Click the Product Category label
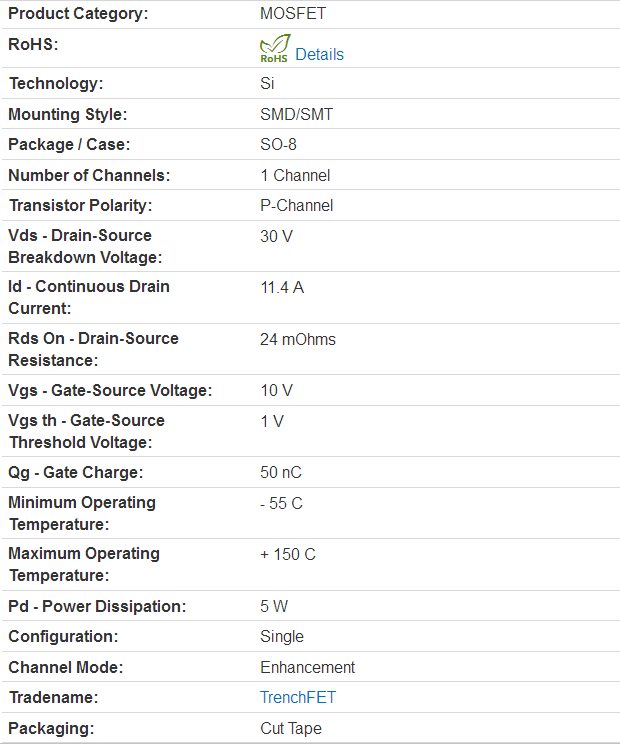 (x=78, y=13)
